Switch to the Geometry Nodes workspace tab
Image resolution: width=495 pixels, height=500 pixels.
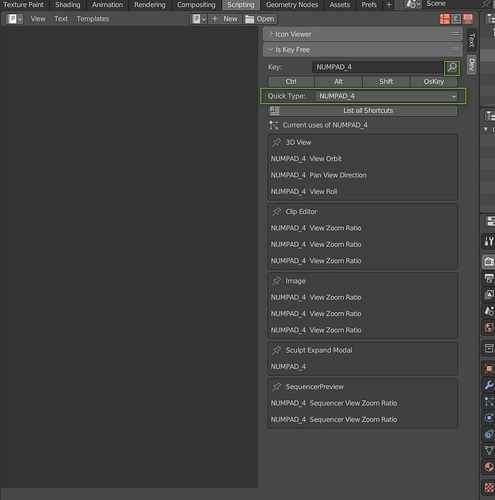tap(292, 5)
